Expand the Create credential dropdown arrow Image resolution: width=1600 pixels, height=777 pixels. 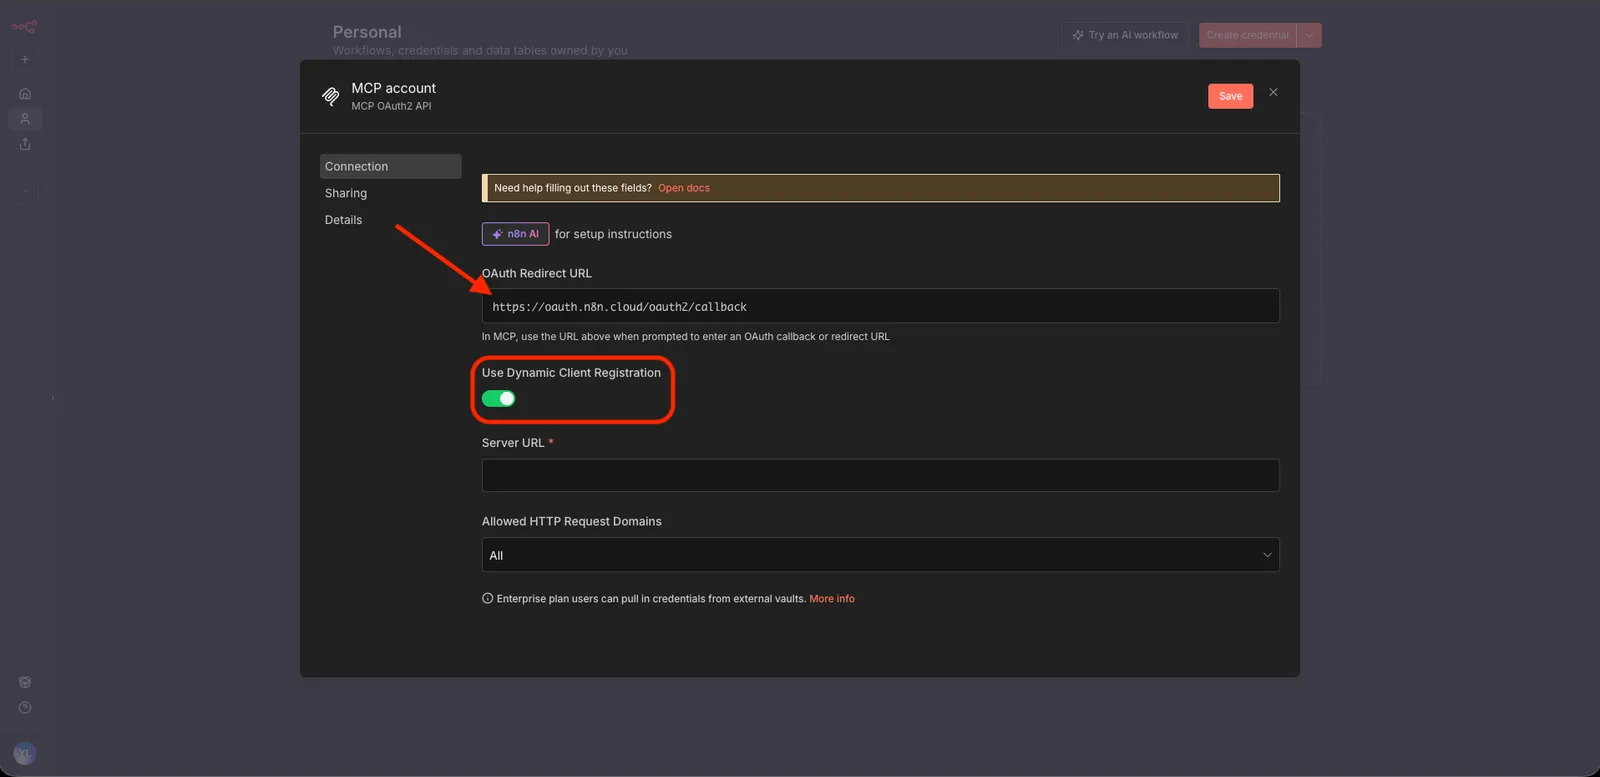[x=1309, y=35]
